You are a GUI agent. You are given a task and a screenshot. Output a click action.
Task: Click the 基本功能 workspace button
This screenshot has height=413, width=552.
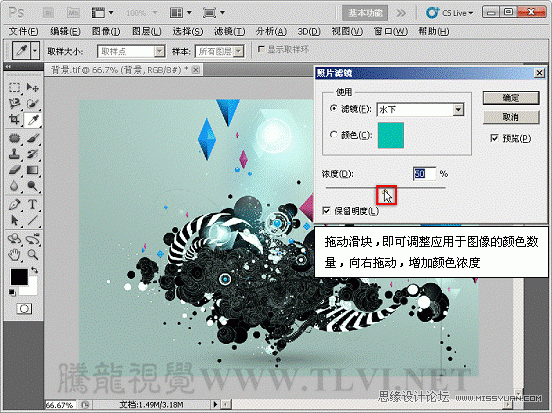(x=365, y=13)
